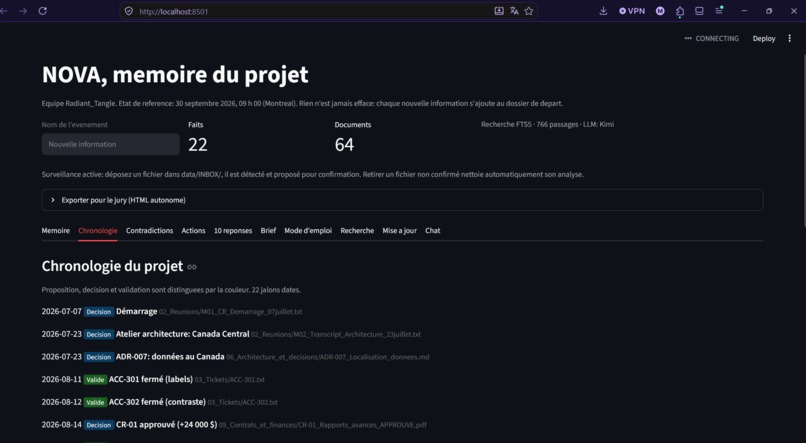Open the browser main menu icon
806x443 pixels.
click(x=719, y=11)
